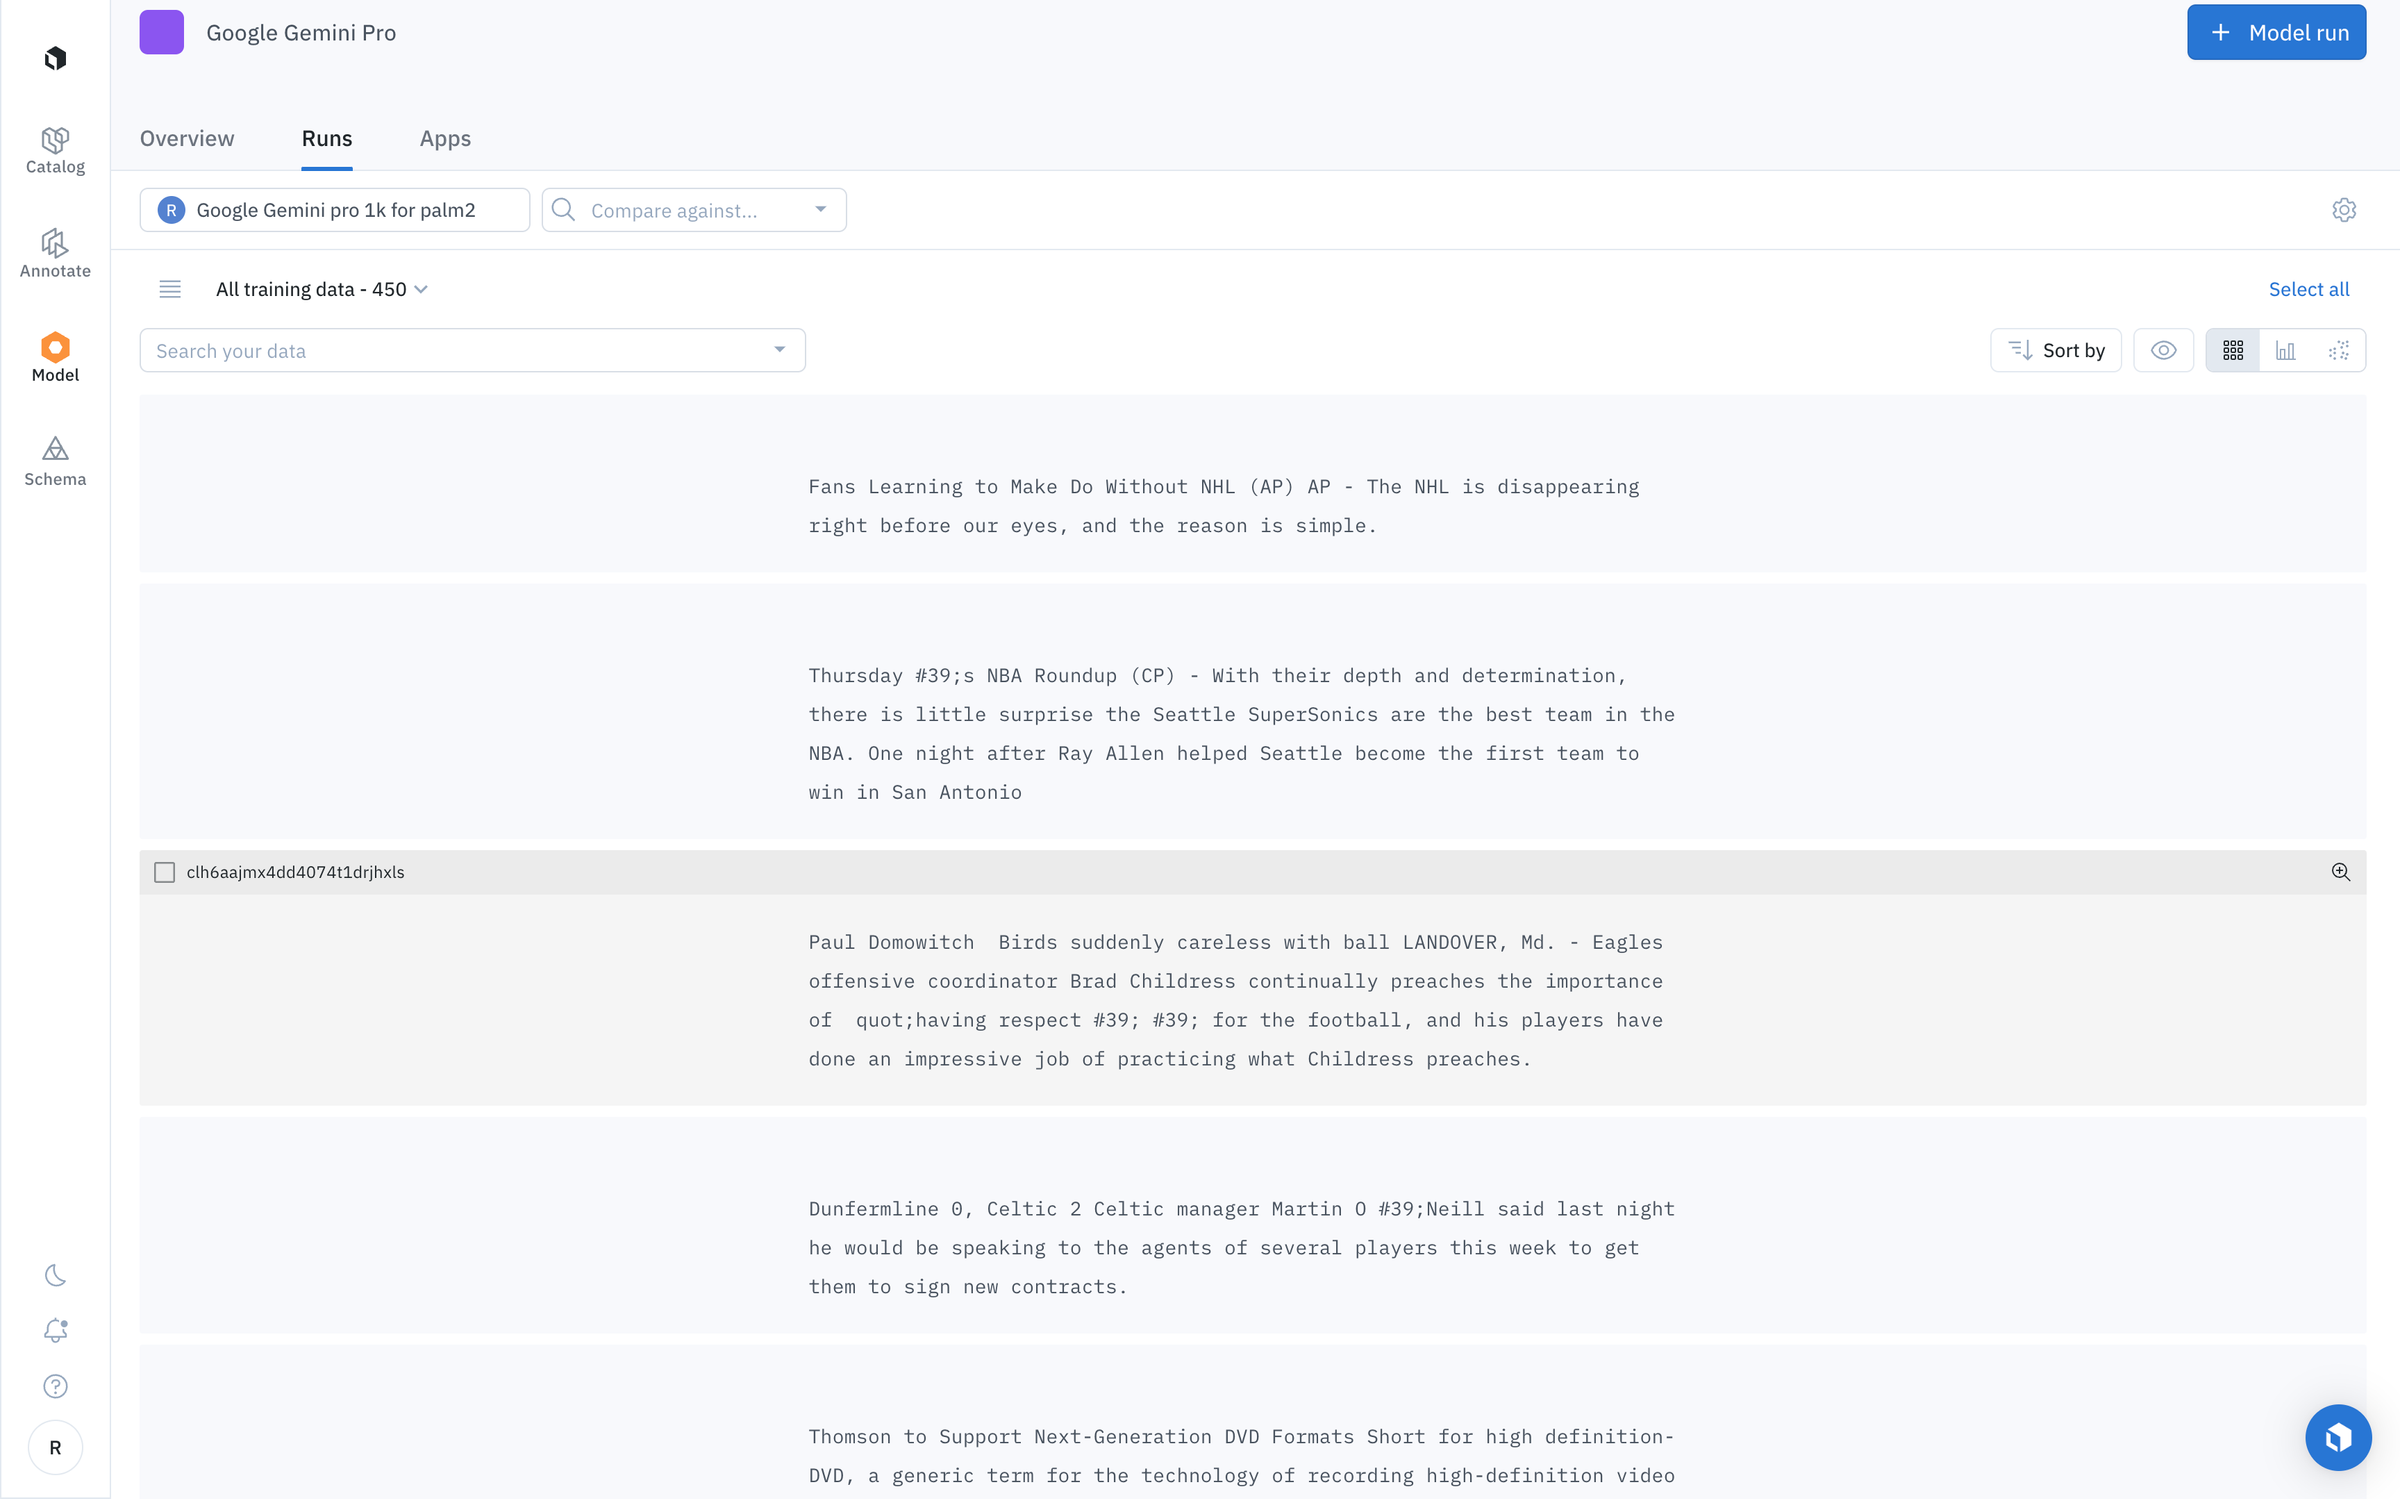Open the Catalog section in sidebar
The width and height of the screenshot is (2400, 1499).
tap(55, 151)
